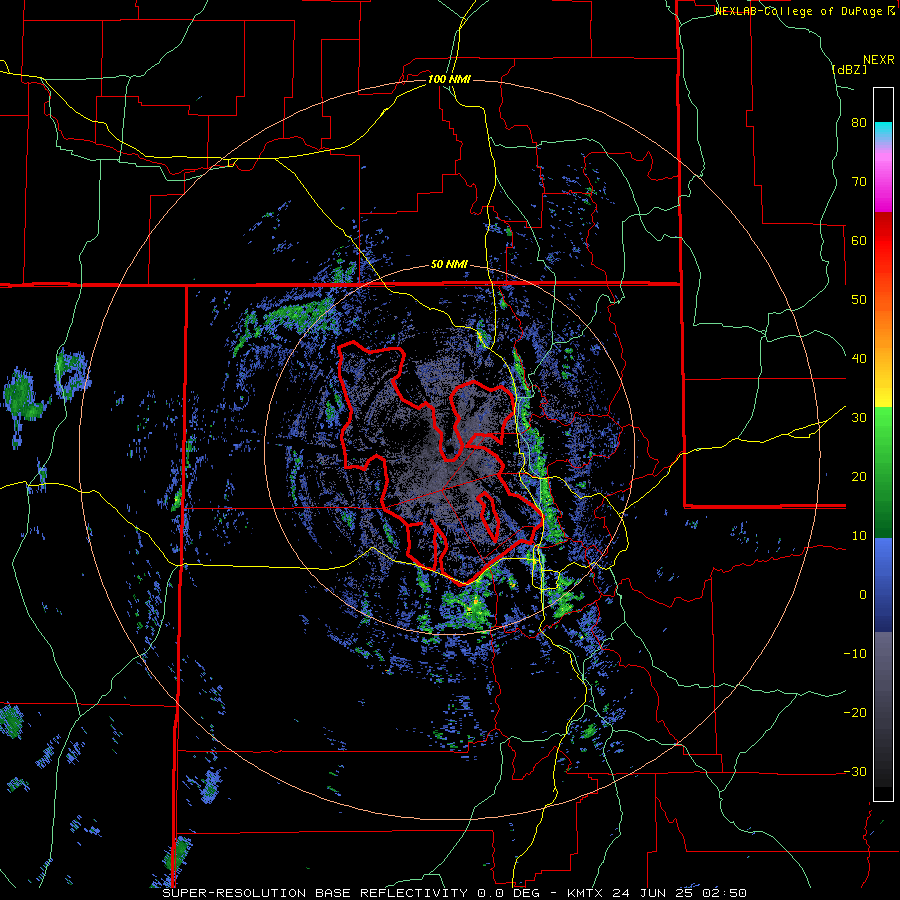
Task: Click the 60 dBZ scale value
Action: (859, 240)
